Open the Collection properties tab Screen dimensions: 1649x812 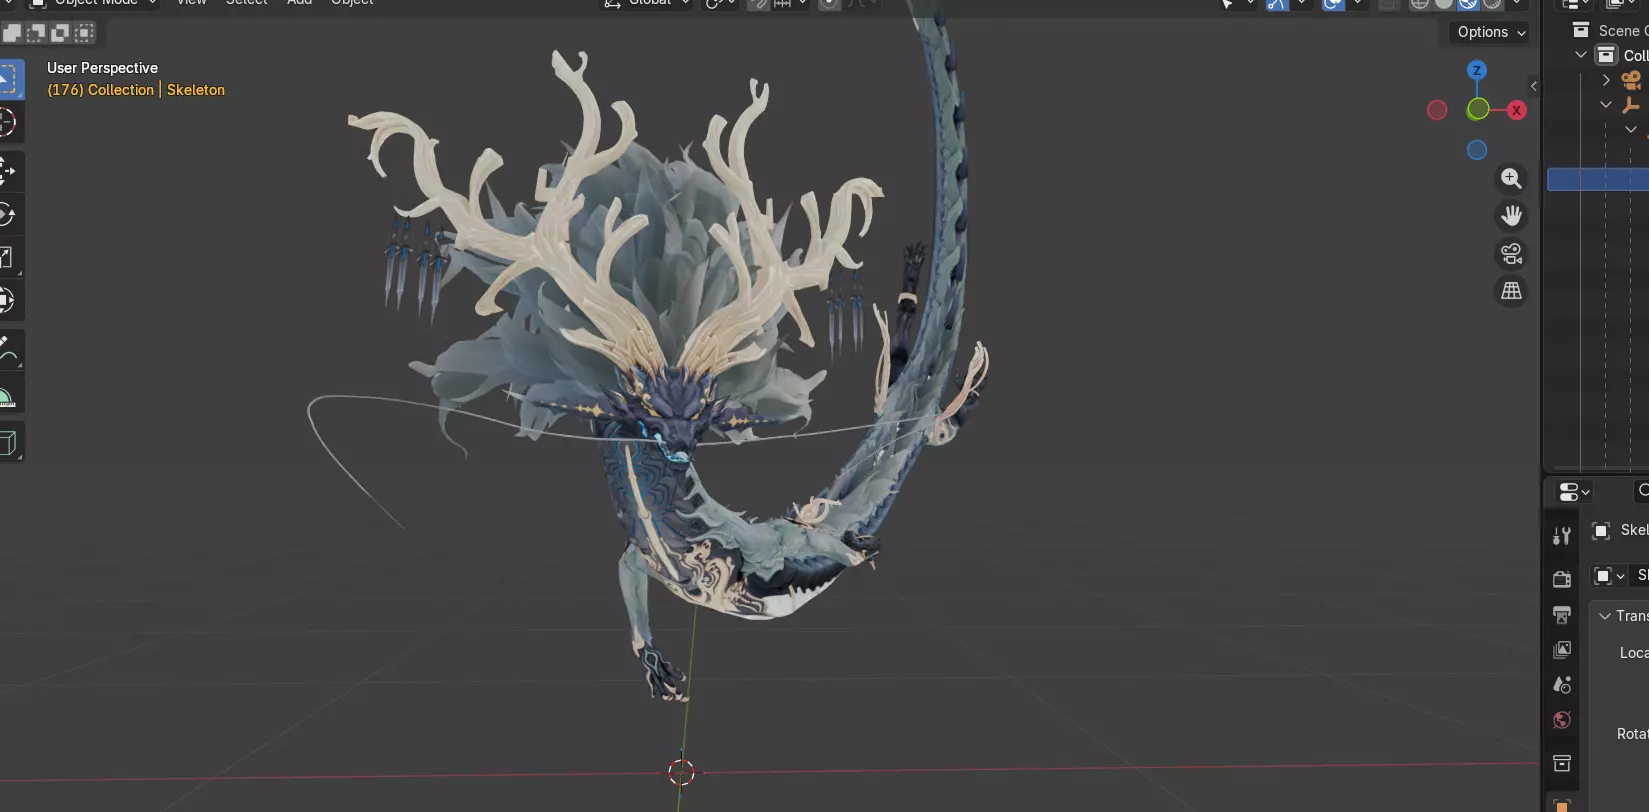point(1562,764)
